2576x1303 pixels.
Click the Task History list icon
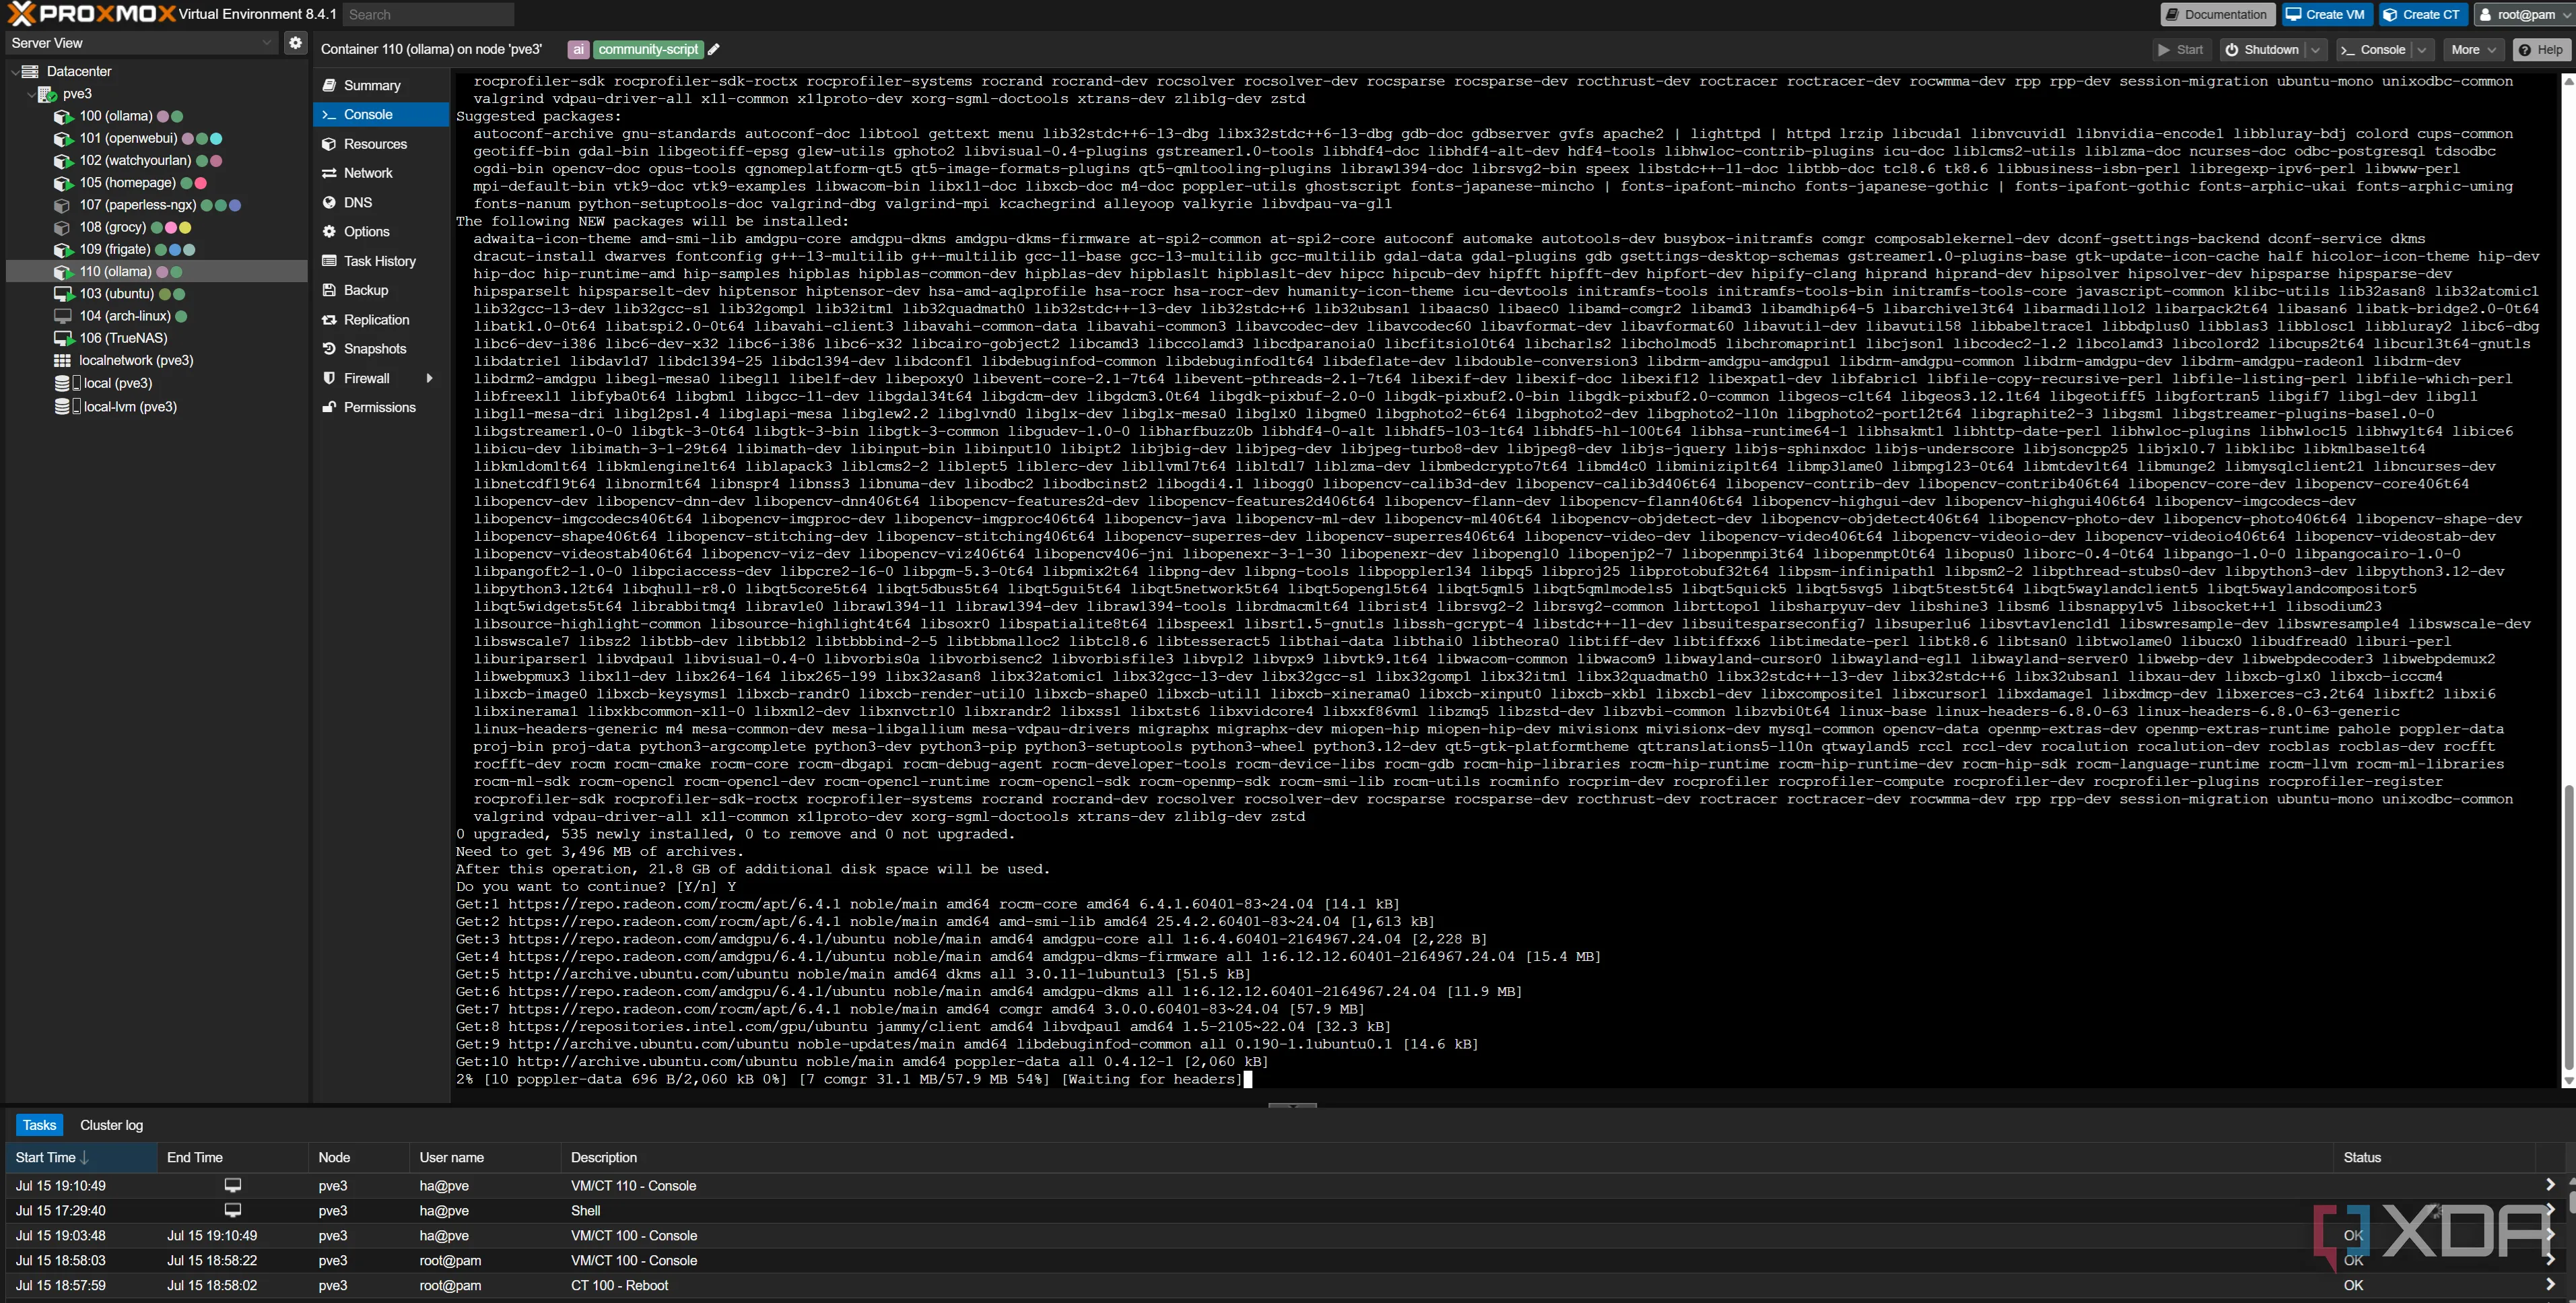coord(329,261)
